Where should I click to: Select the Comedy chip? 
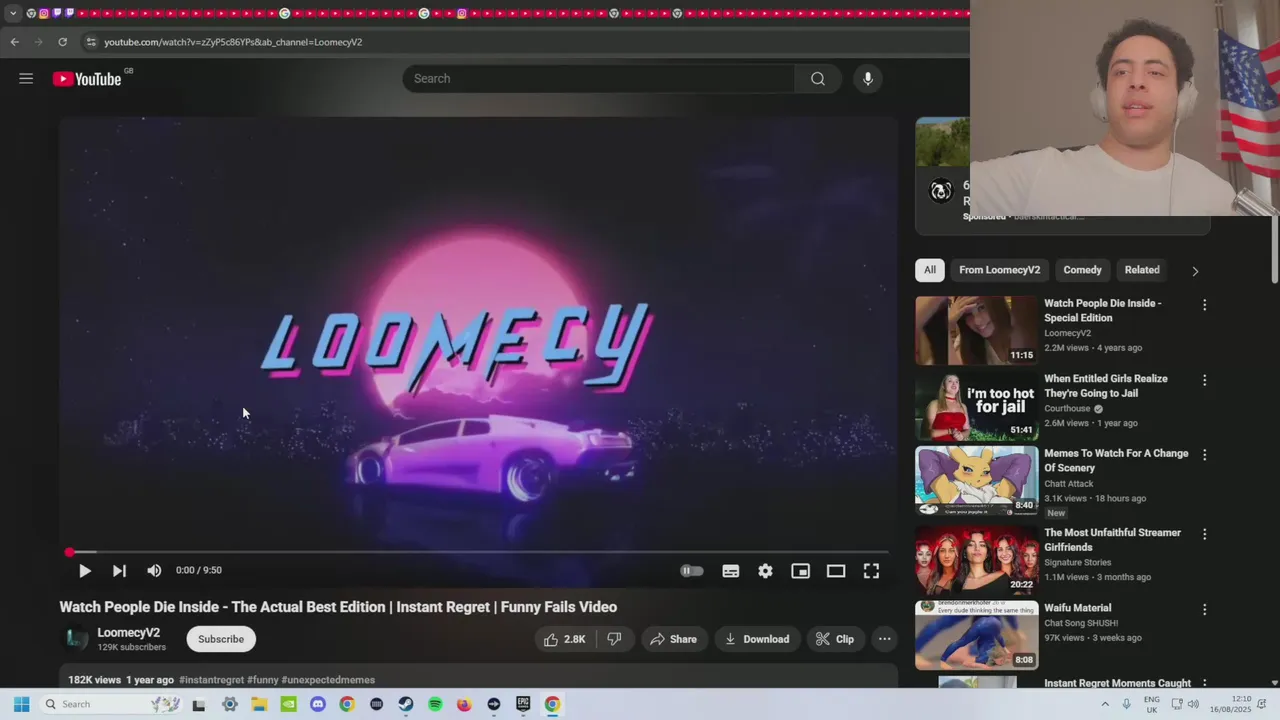1082,270
